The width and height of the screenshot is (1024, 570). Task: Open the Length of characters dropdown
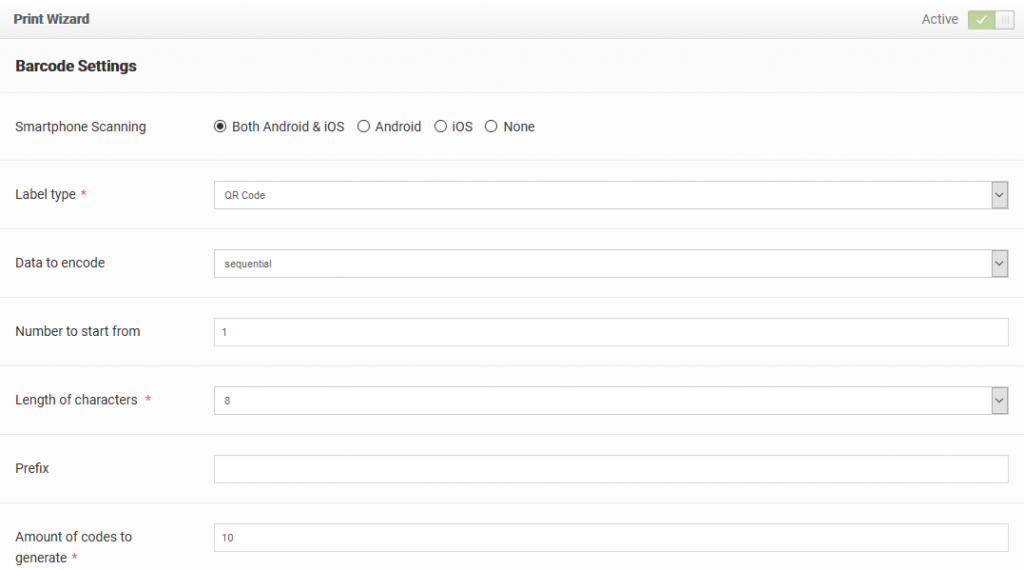coord(611,401)
